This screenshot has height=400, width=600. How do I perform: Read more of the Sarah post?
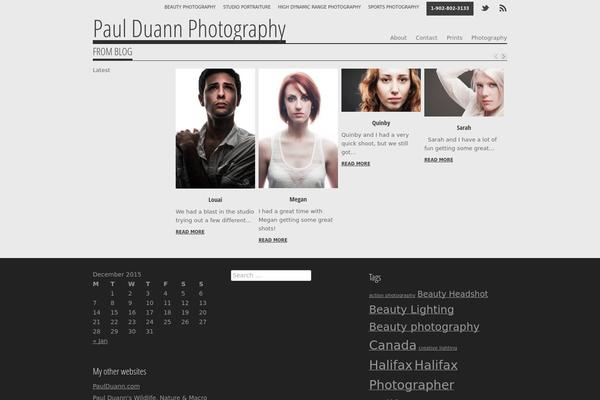pos(439,160)
